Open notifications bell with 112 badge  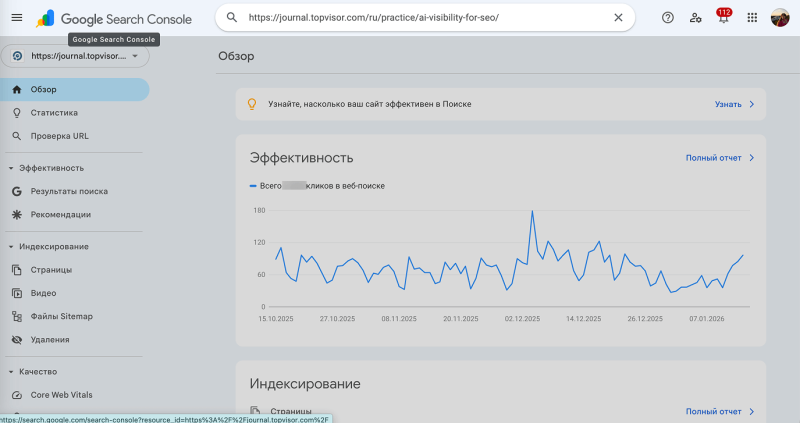[723, 17]
